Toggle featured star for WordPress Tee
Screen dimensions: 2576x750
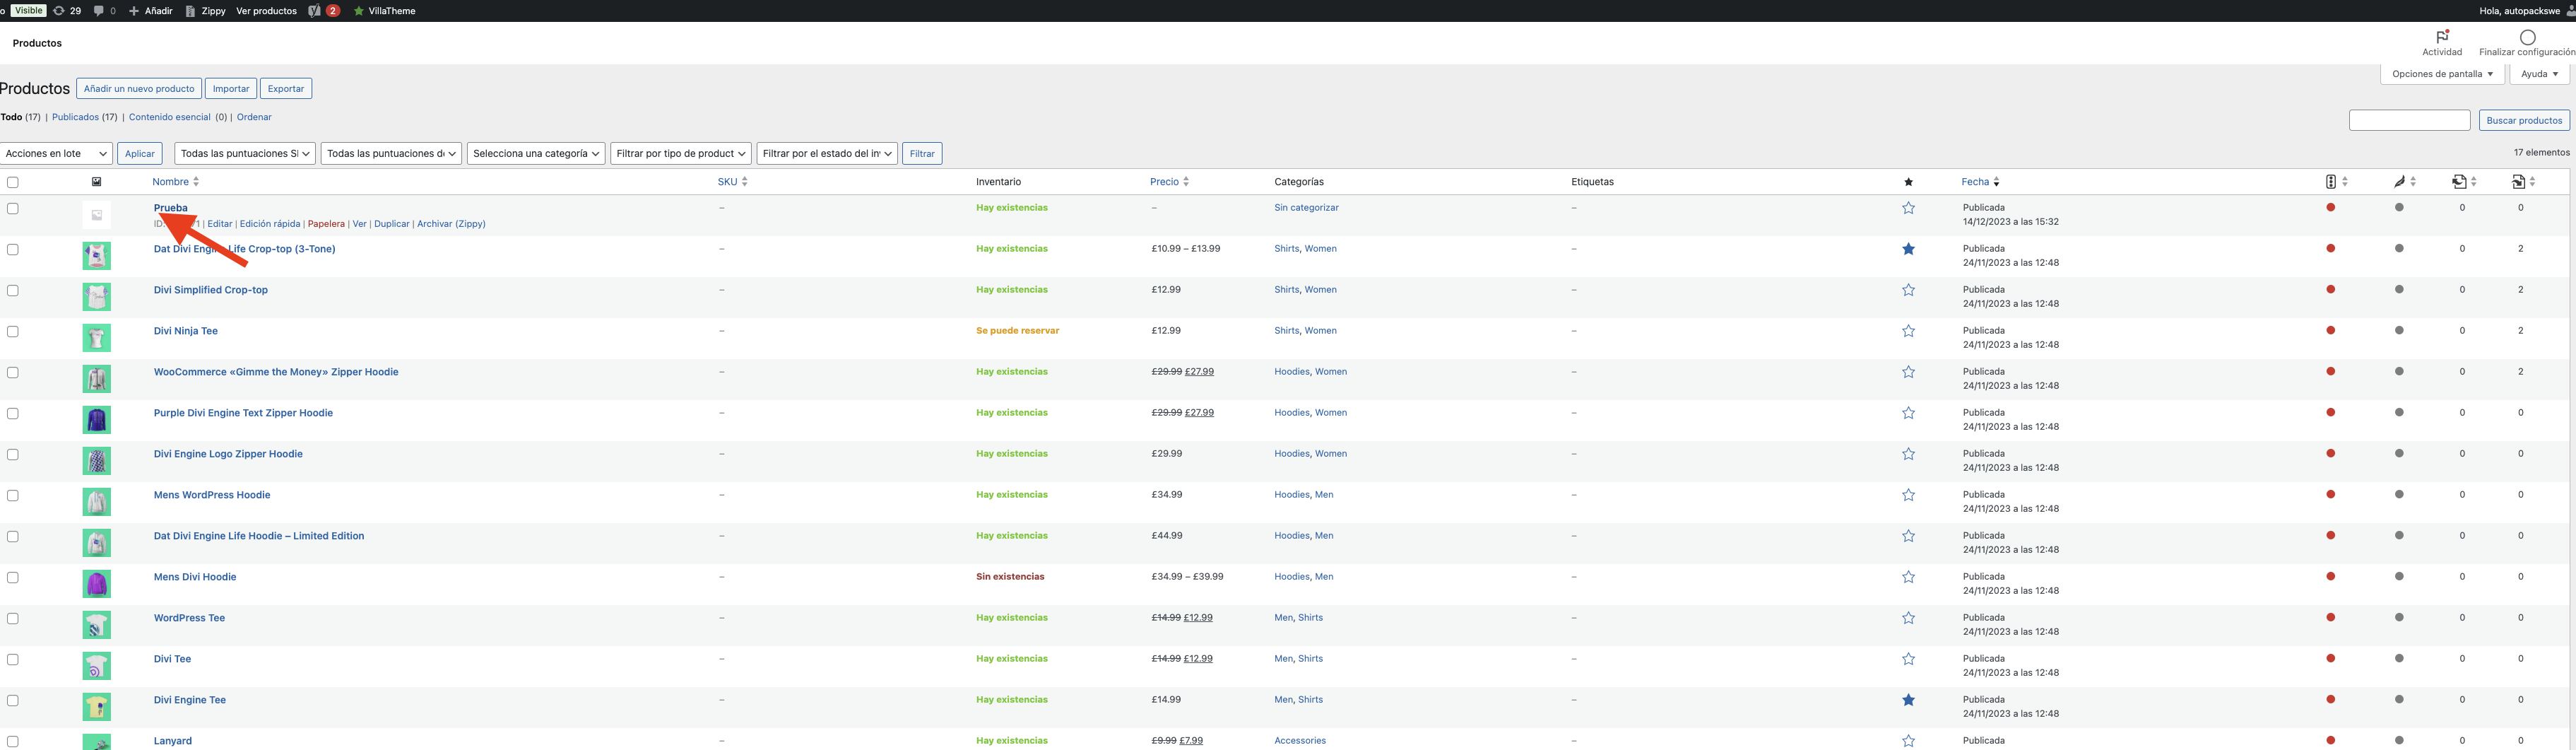coord(1908,618)
